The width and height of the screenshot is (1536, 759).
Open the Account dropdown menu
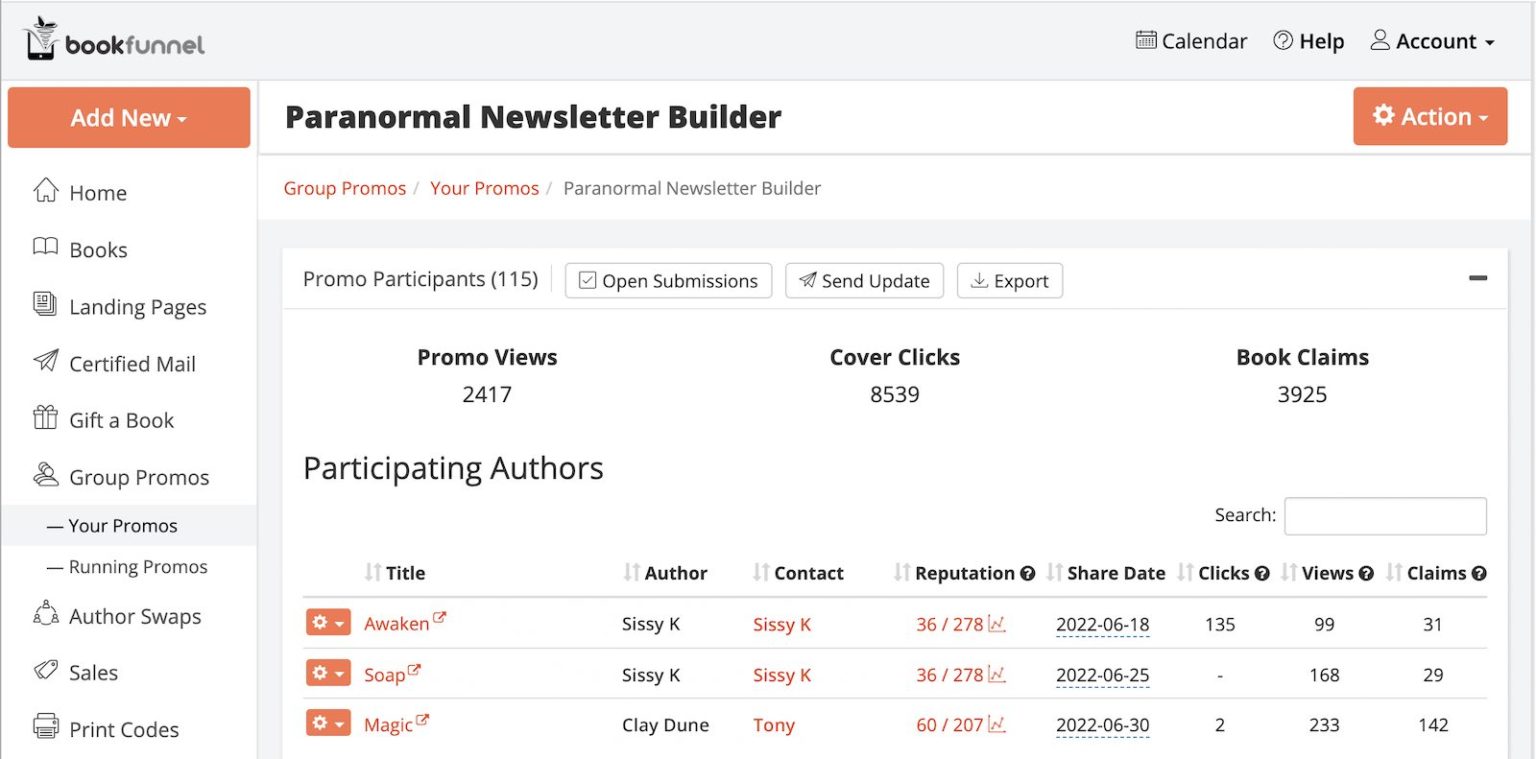1432,41
